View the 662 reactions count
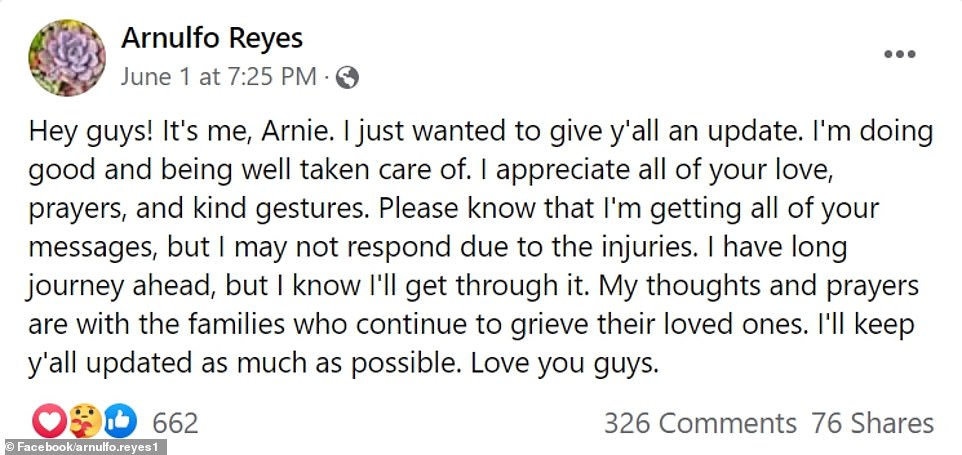The image size is (962, 455). [x=175, y=422]
